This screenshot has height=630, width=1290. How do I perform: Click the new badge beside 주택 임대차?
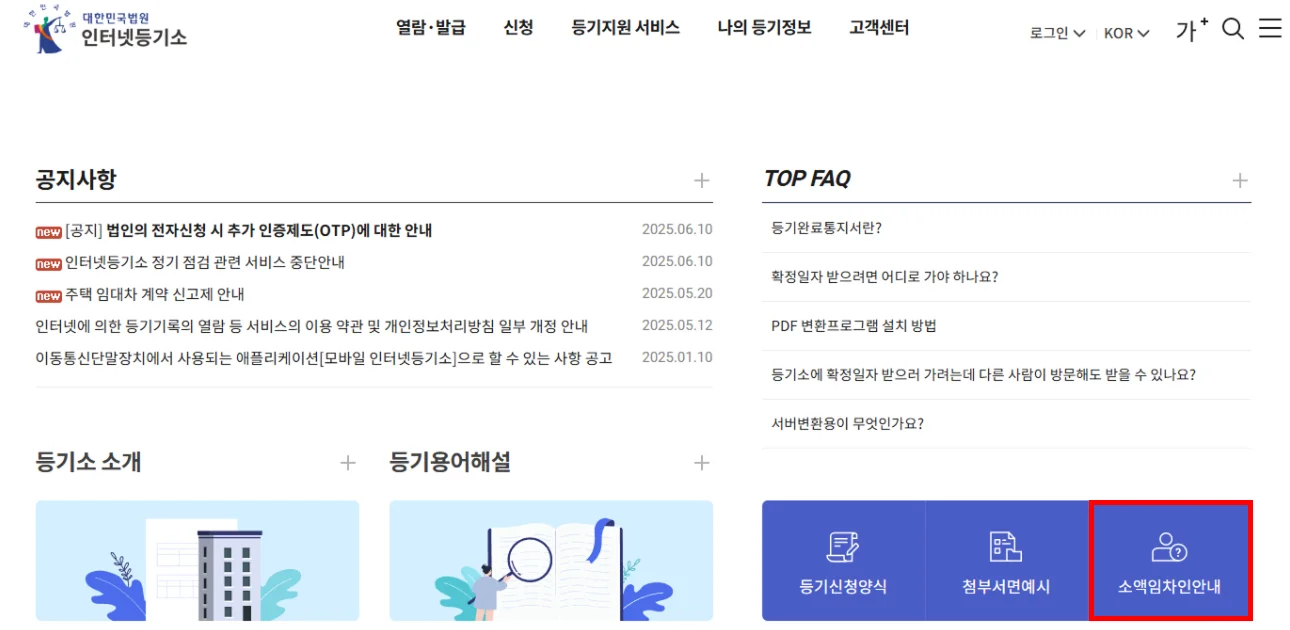(48, 296)
